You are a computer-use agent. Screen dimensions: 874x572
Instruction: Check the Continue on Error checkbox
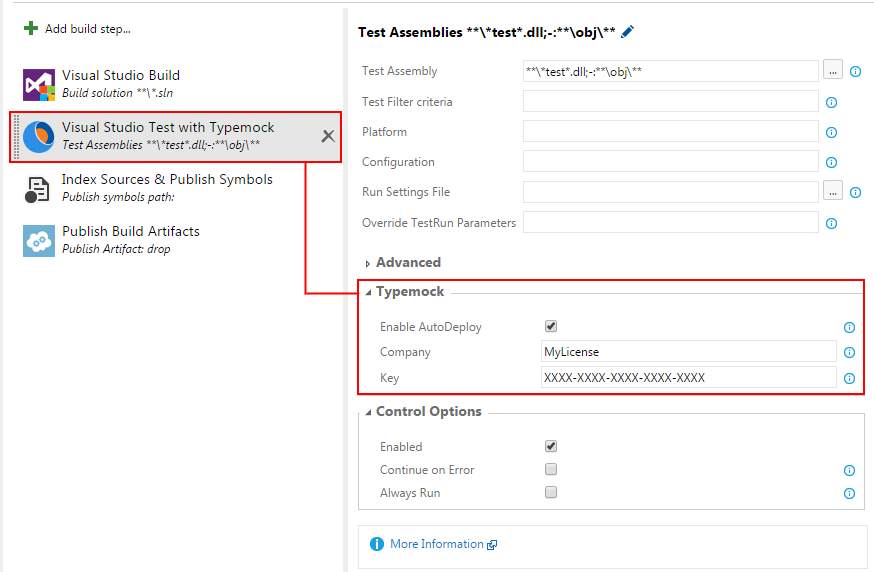pyautogui.click(x=551, y=469)
